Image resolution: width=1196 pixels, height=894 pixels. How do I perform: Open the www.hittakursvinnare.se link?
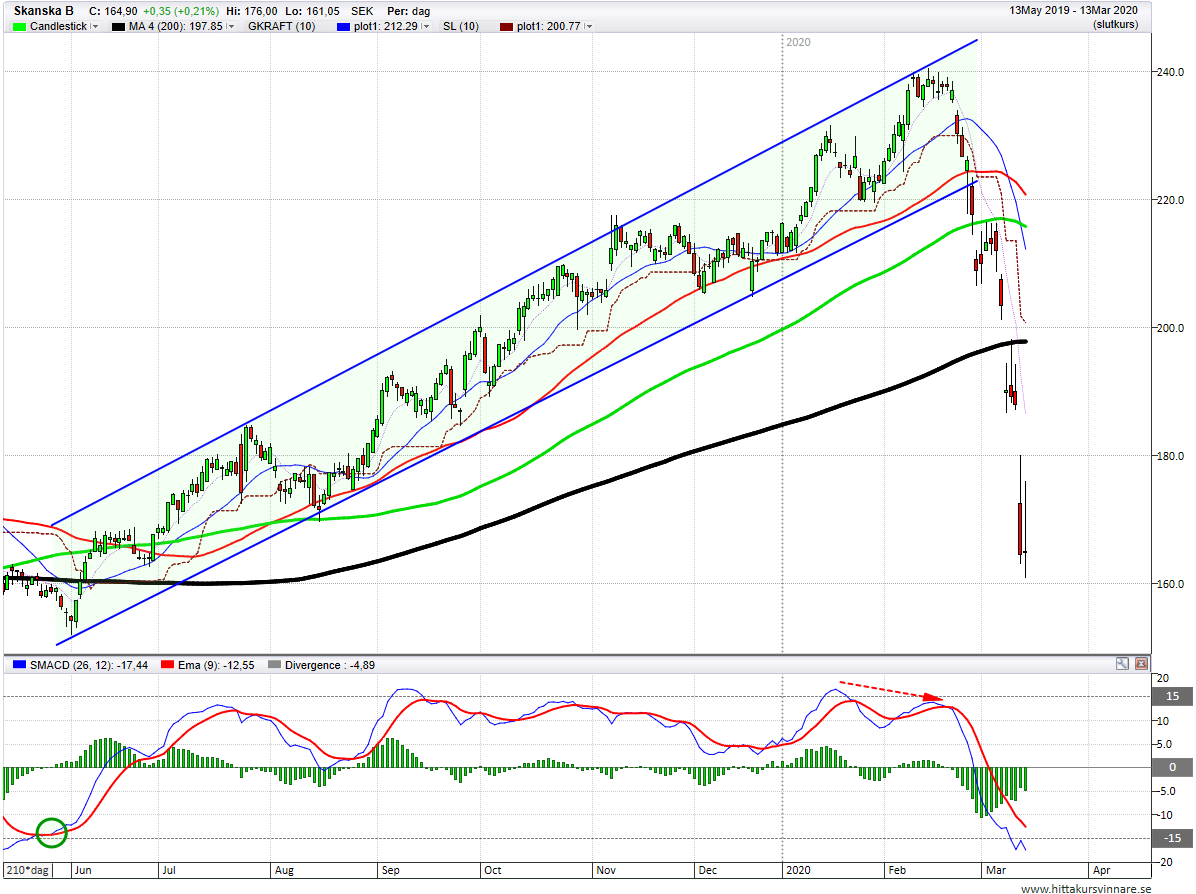(1086, 888)
